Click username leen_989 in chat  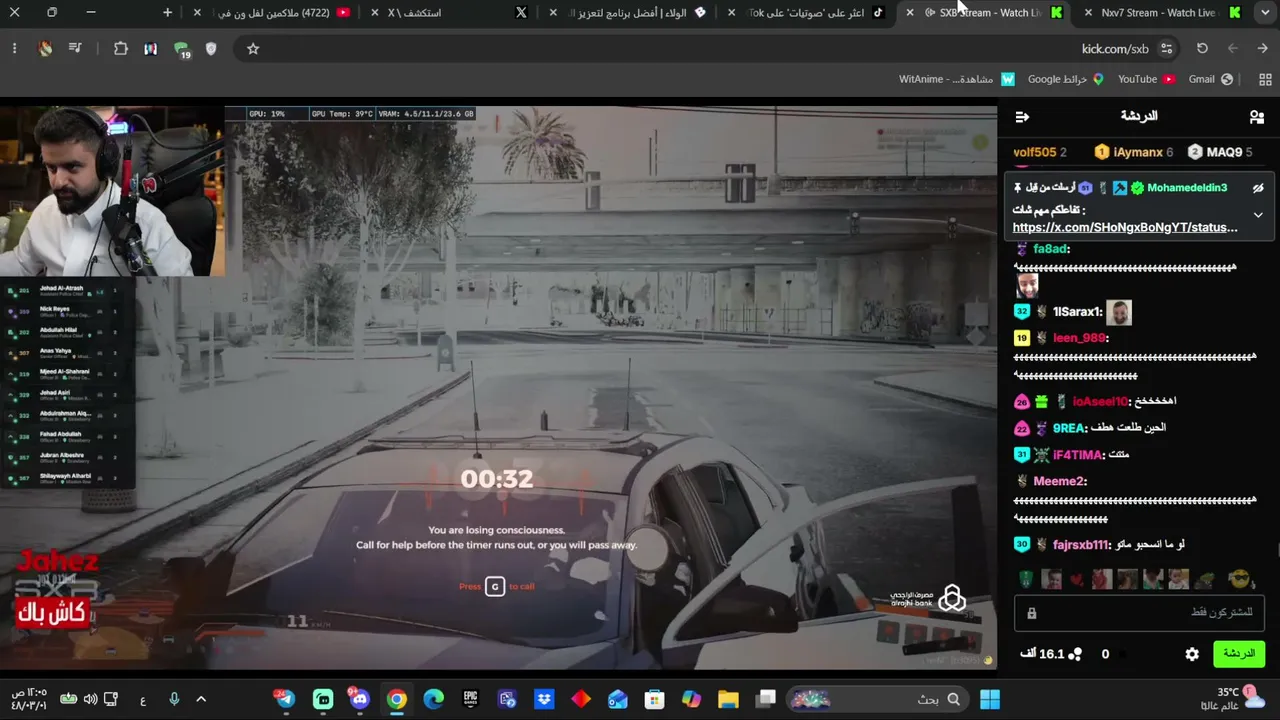1080,338
